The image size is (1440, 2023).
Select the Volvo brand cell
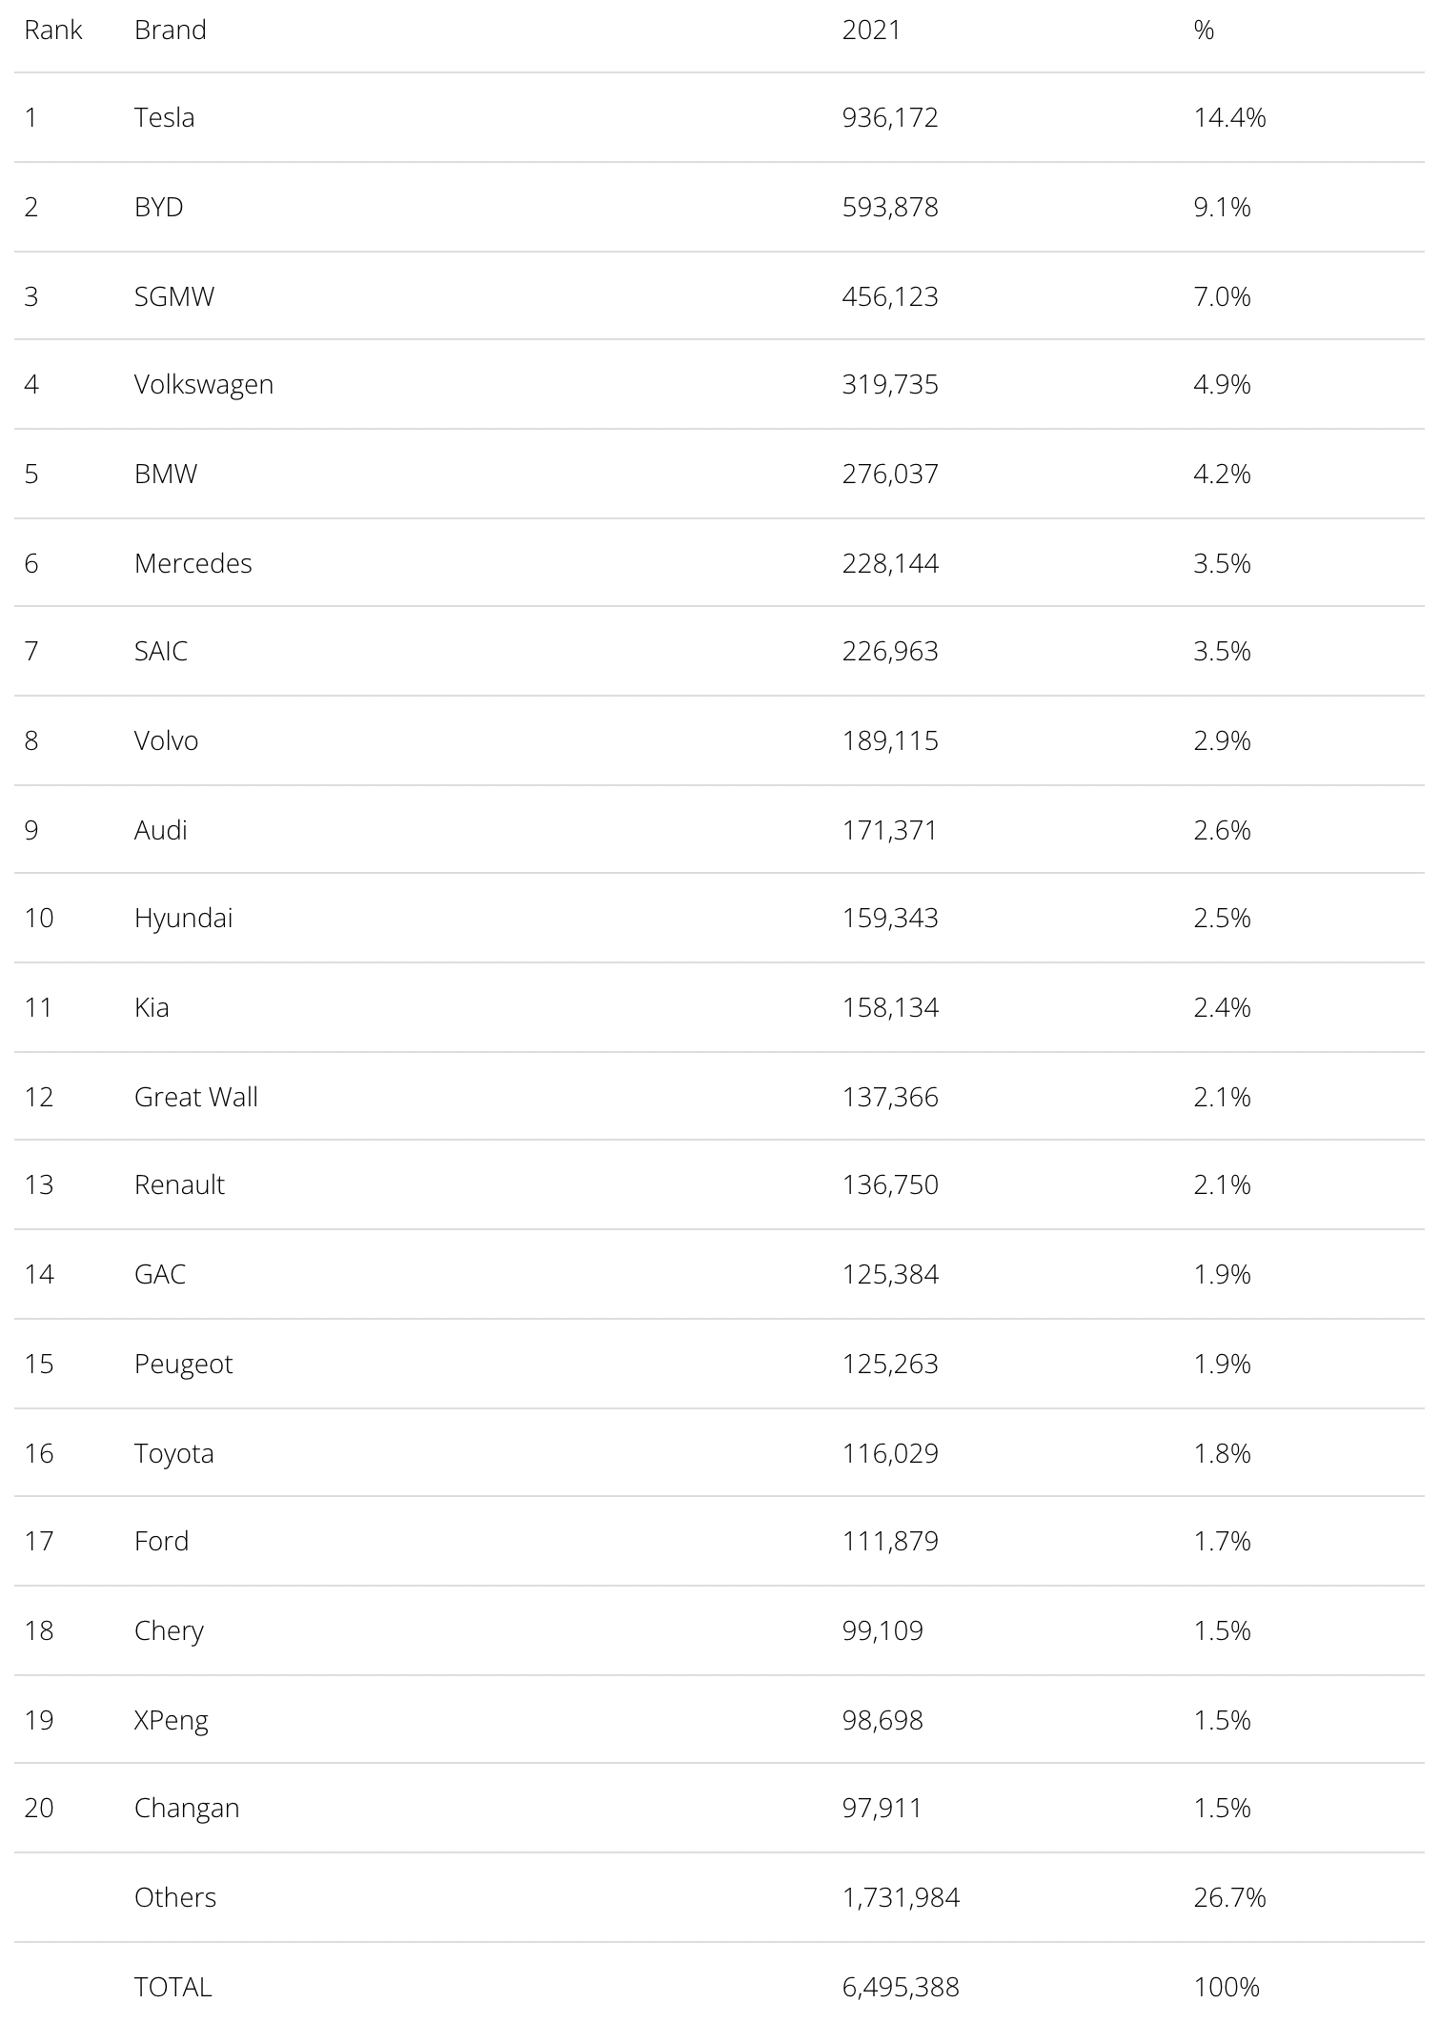coord(166,741)
